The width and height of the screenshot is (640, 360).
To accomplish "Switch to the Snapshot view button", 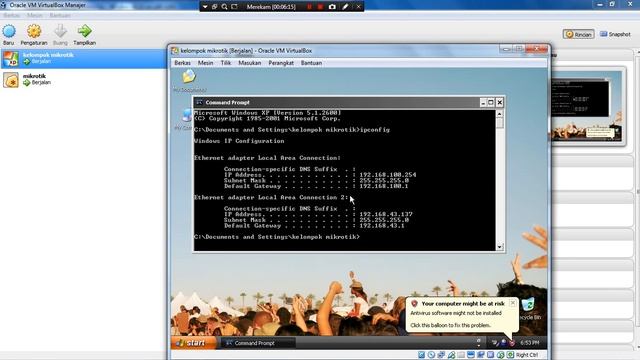I will [615, 34].
